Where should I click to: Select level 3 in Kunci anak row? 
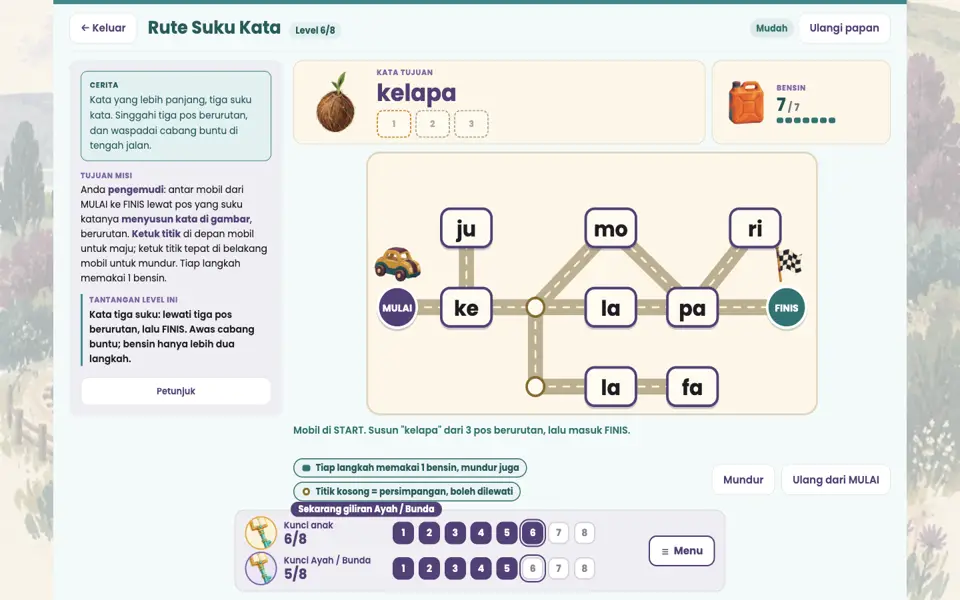click(x=455, y=533)
